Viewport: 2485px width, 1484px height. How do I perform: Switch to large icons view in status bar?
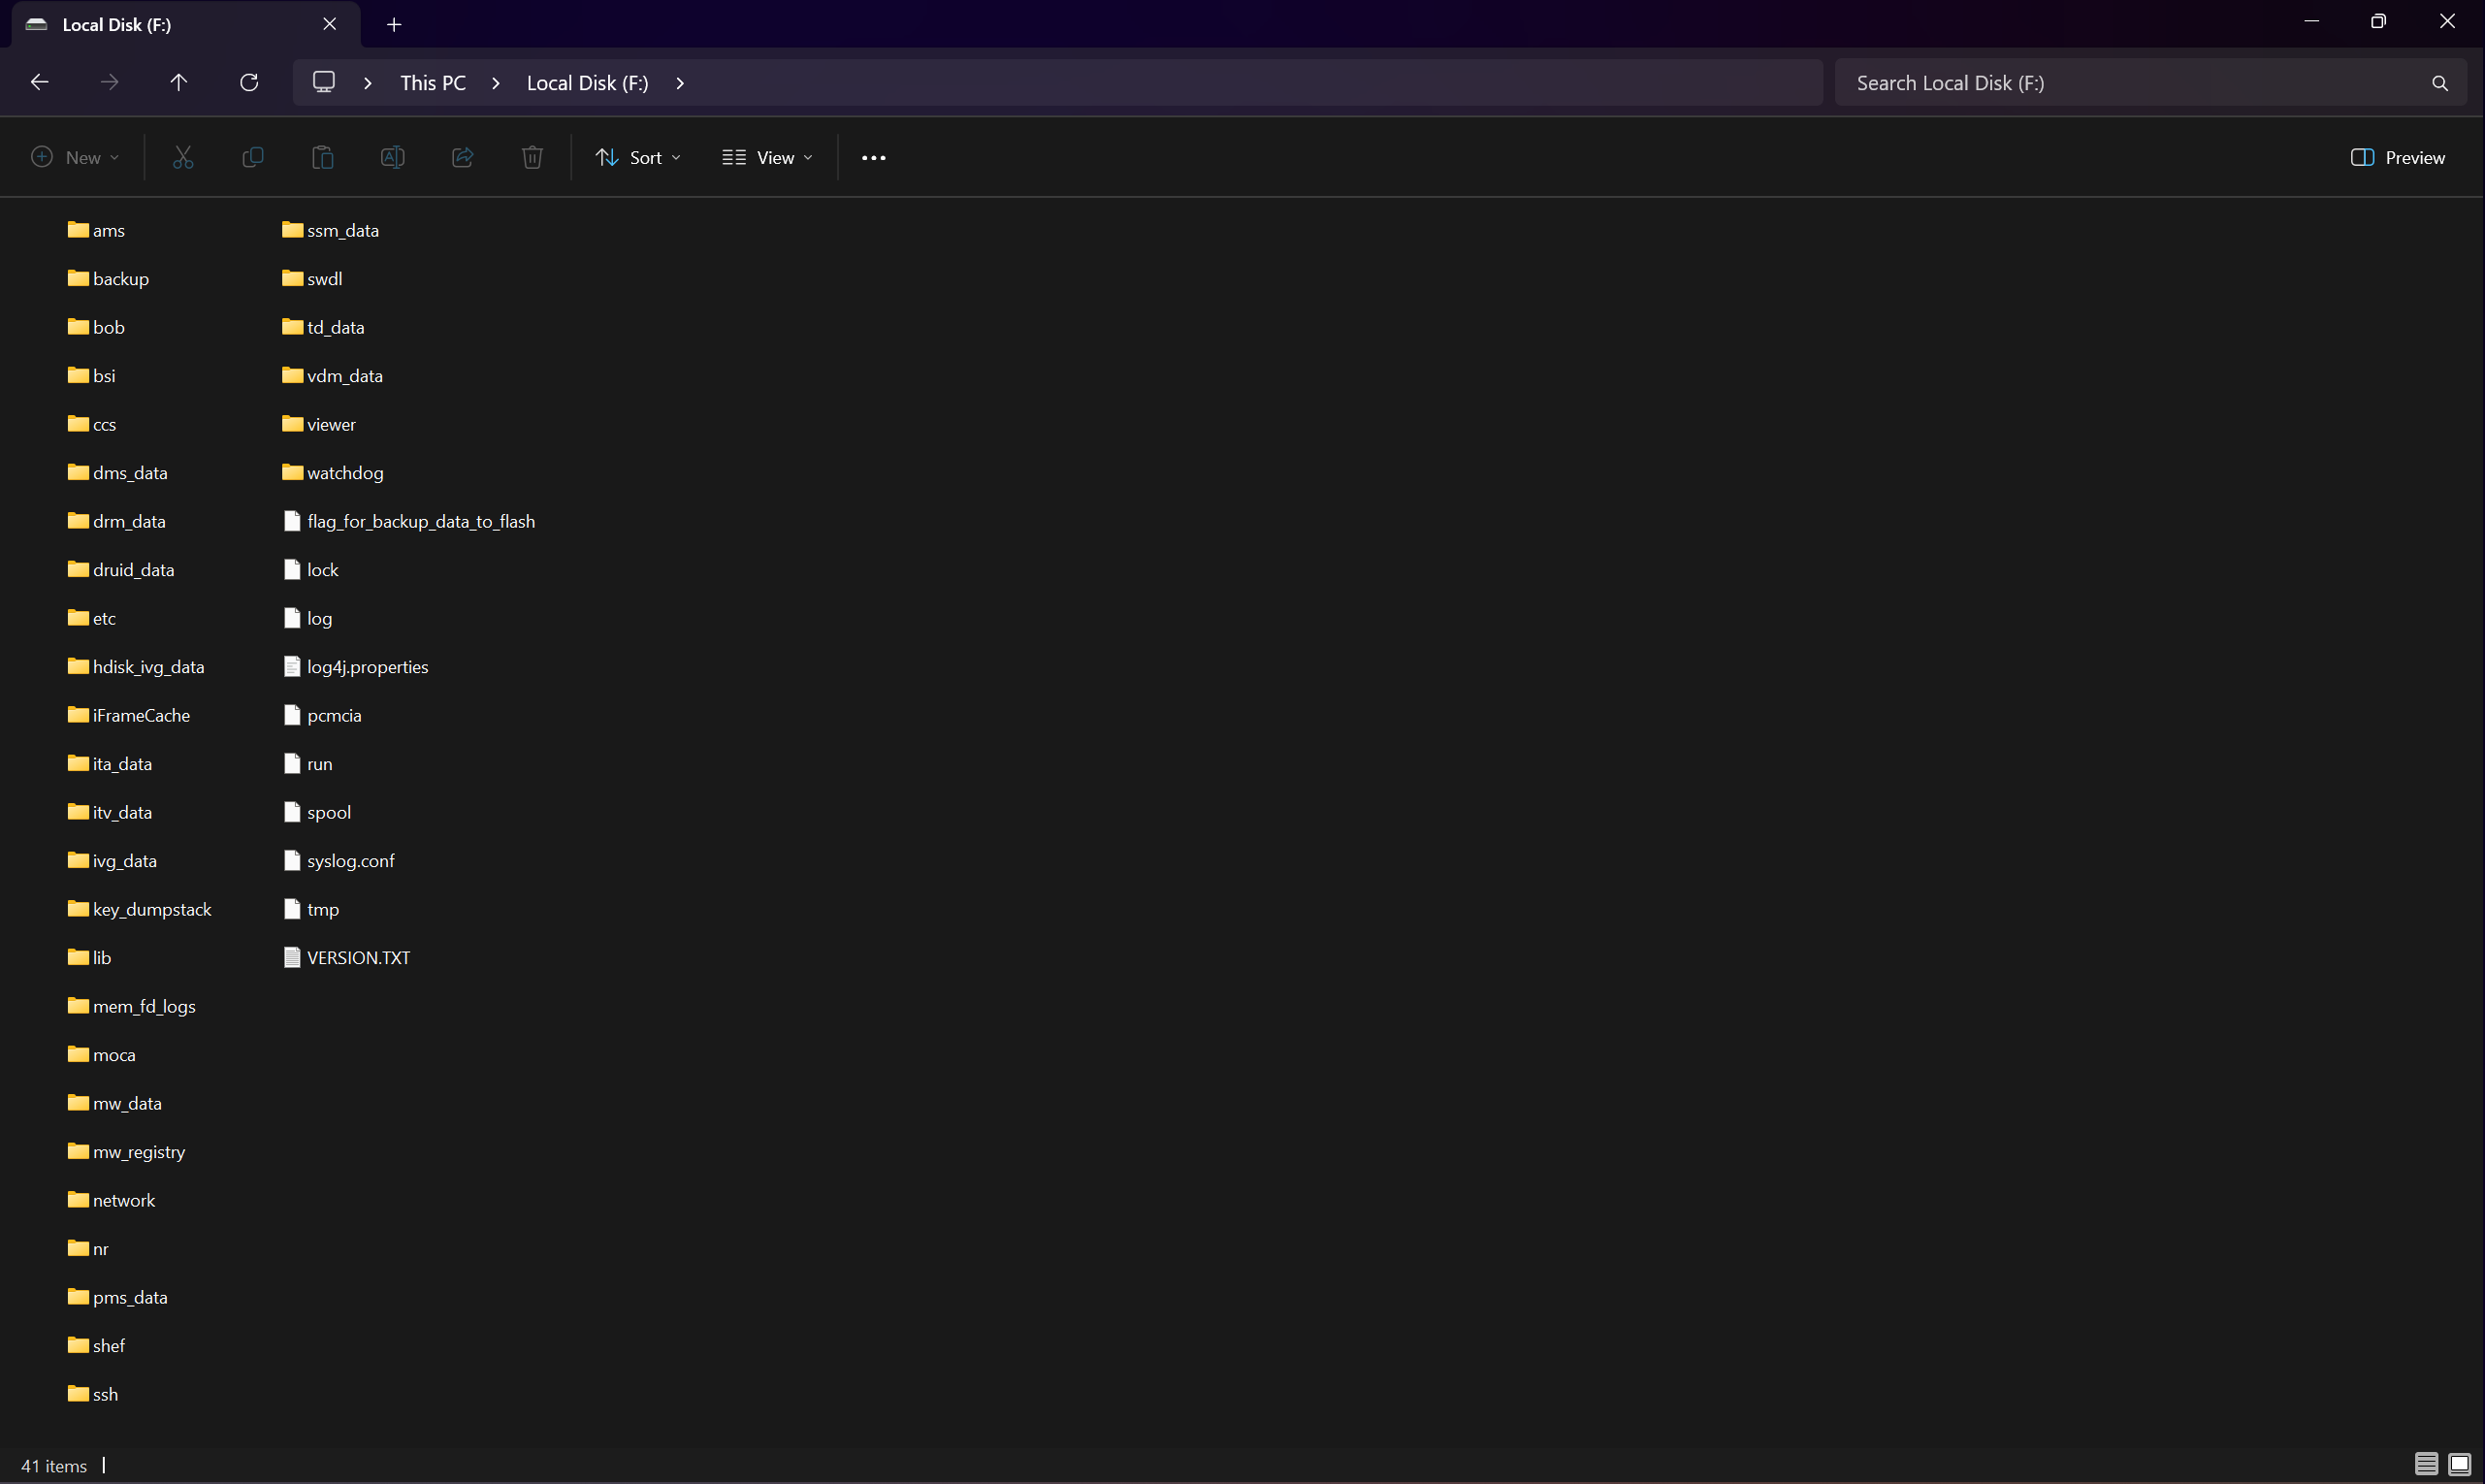click(x=2459, y=1465)
